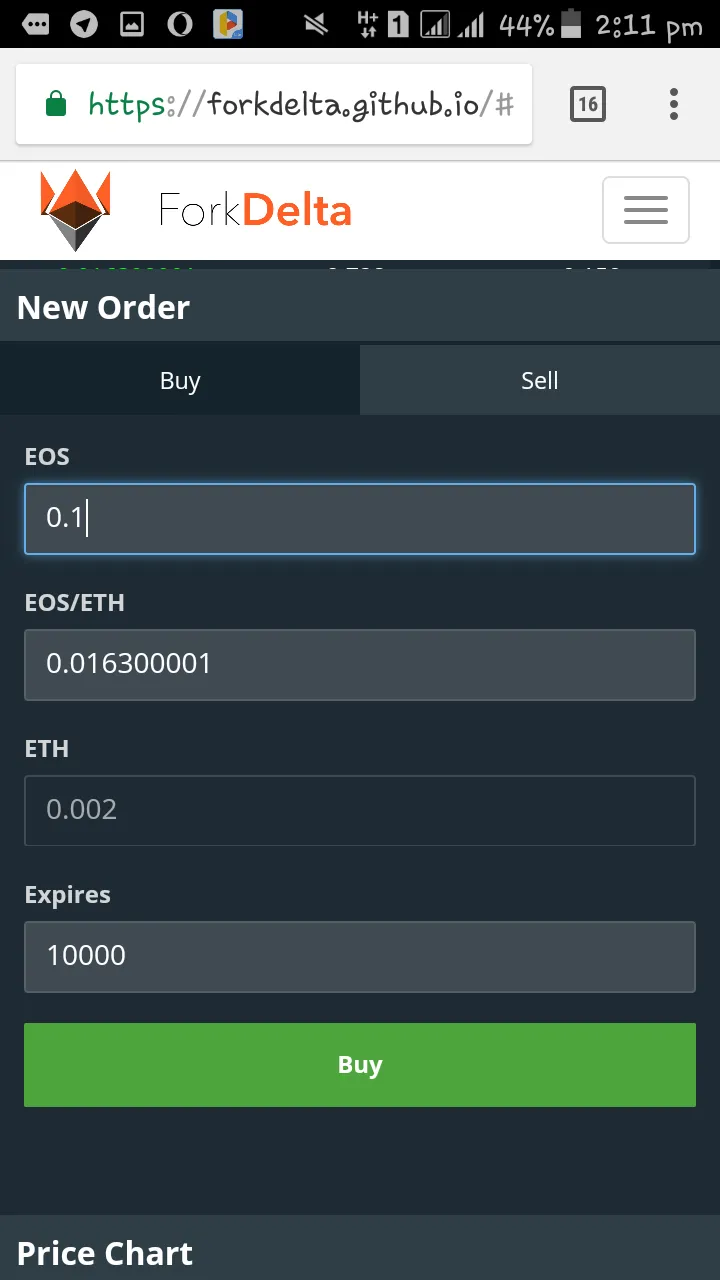Click the ETH total field showing 0.002
720x1280 pixels.
(360, 811)
